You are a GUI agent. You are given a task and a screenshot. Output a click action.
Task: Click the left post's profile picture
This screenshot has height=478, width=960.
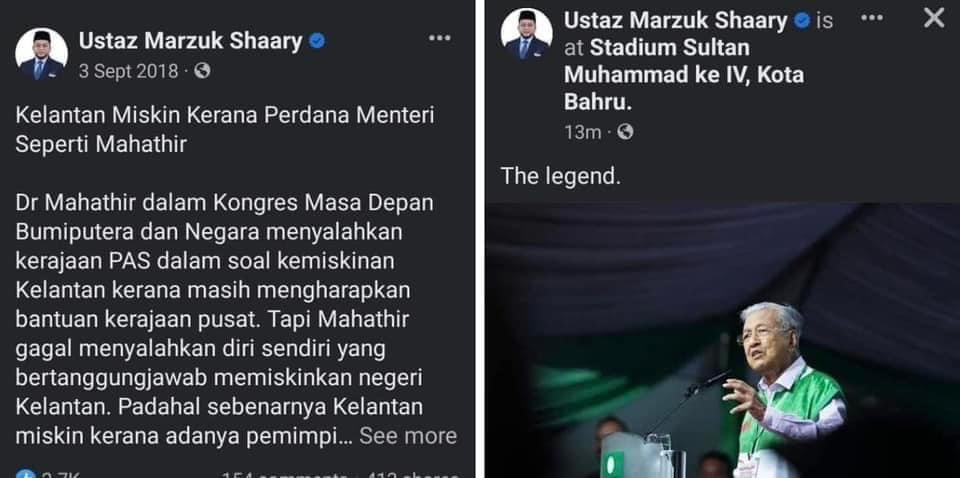[41, 54]
